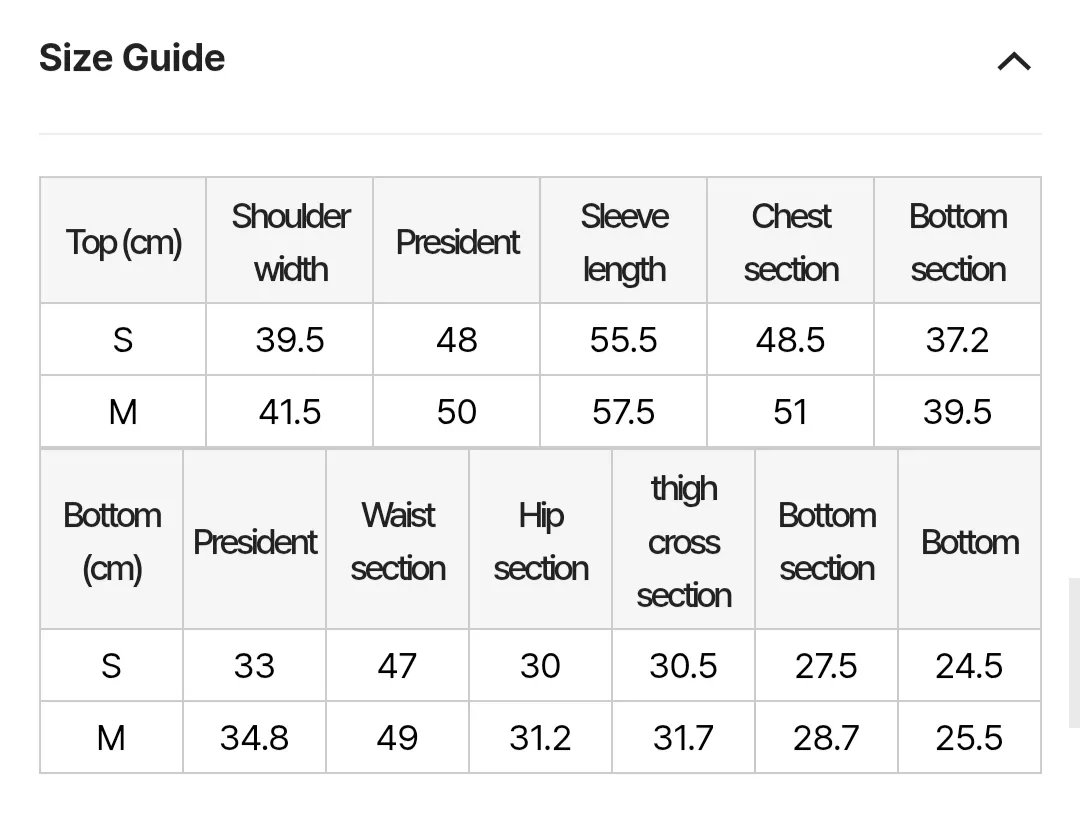Click the 34.8 value in bottom table
The height and width of the screenshot is (816, 1080).
(x=254, y=738)
